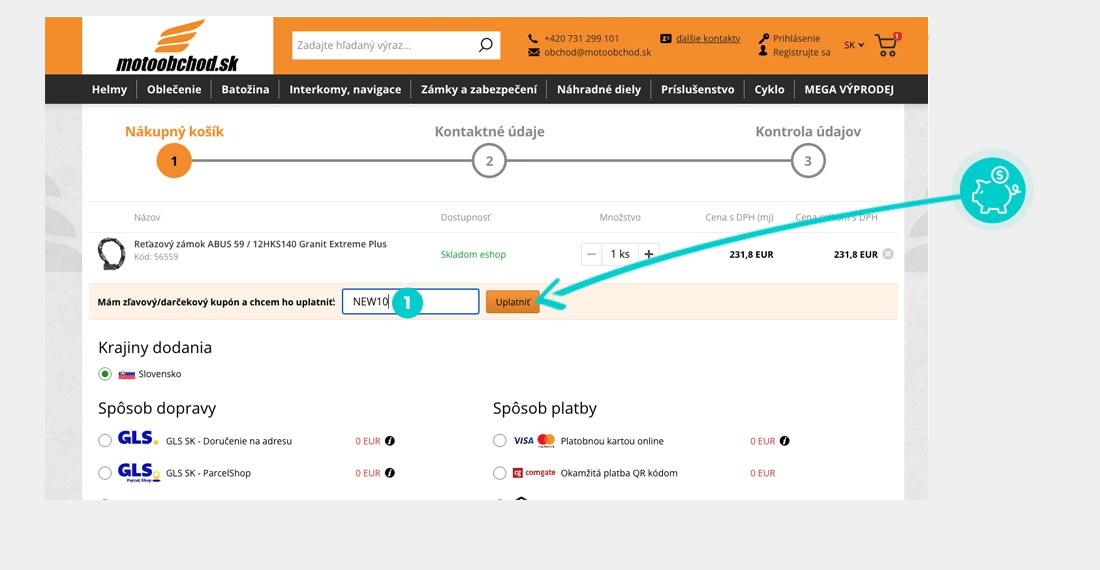Click the obchod@motoobchod.sk email link

pyautogui.click(x=598, y=52)
